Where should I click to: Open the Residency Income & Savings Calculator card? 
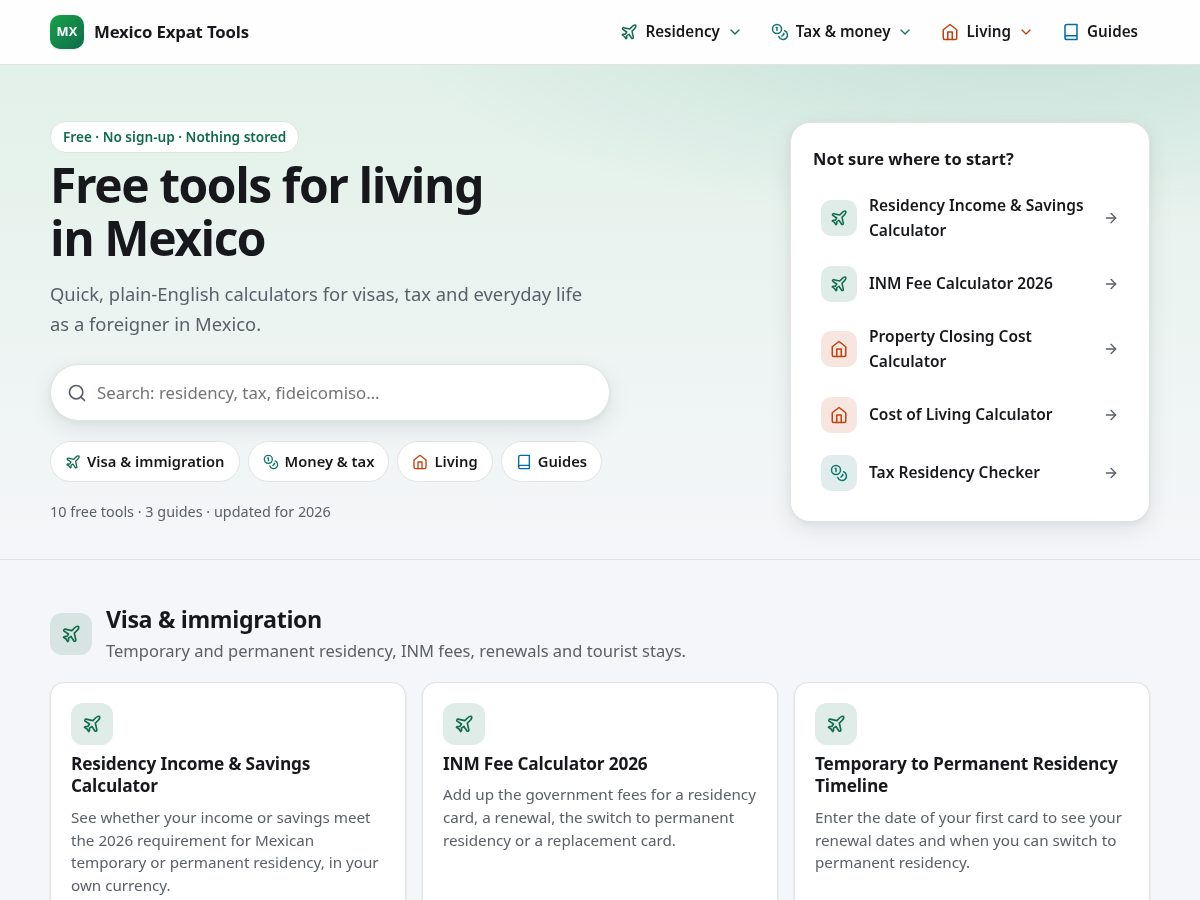point(228,792)
